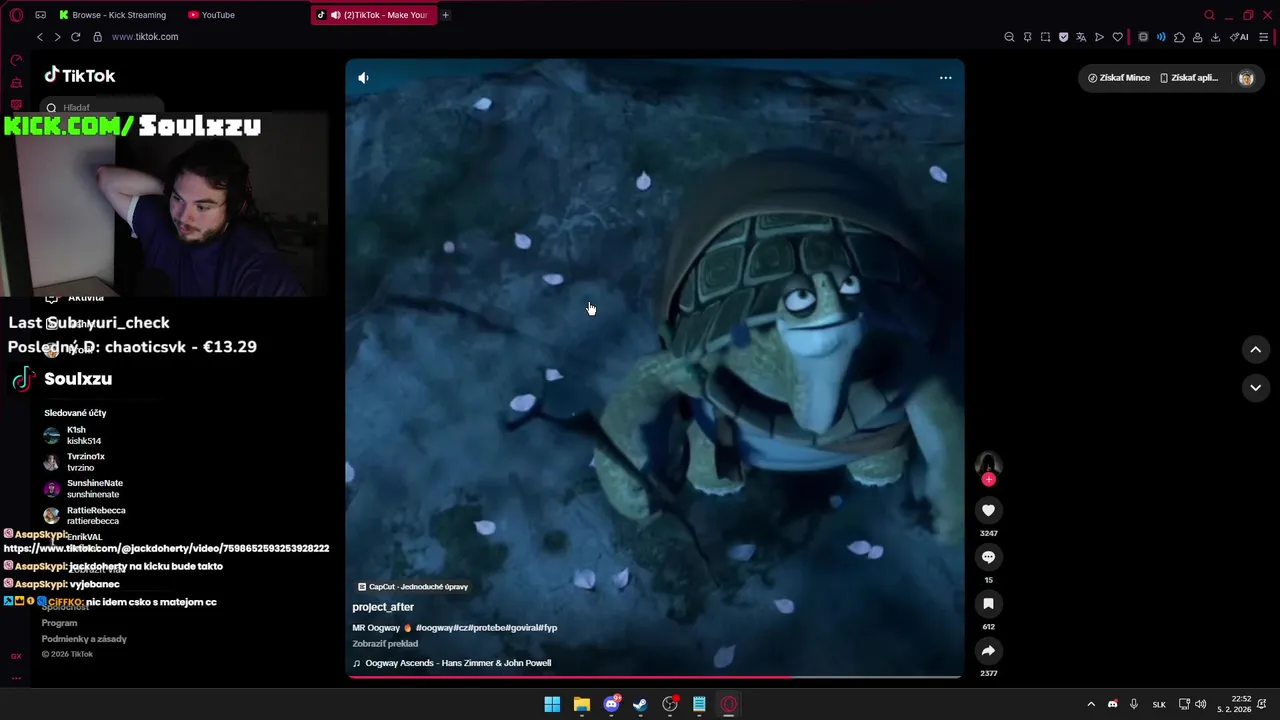Open the Opera search tabs magnifier
The height and width of the screenshot is (720, 1280).
point(1209,15)
